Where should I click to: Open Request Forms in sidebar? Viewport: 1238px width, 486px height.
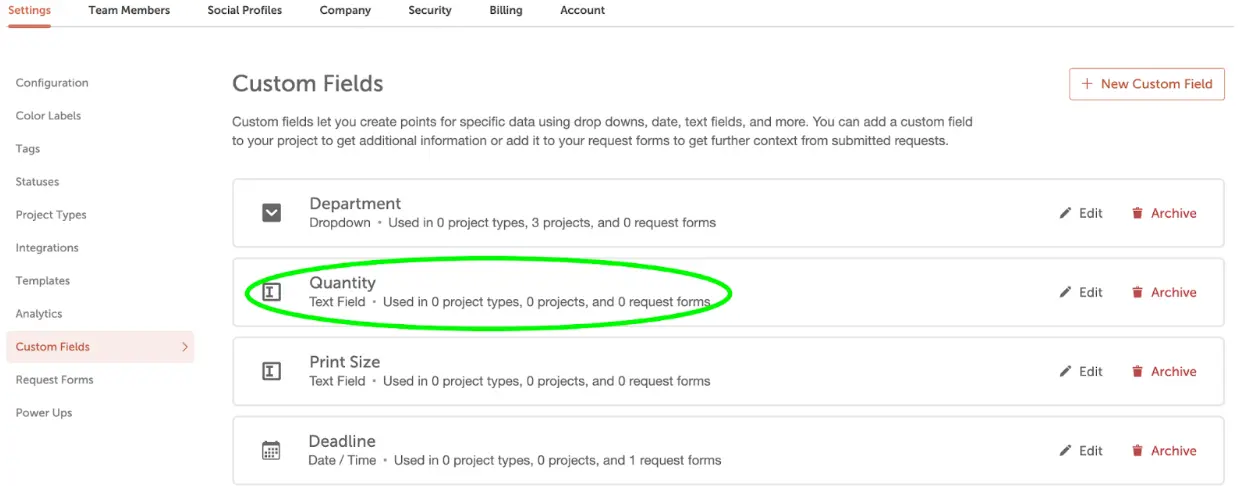pos(54,380)
